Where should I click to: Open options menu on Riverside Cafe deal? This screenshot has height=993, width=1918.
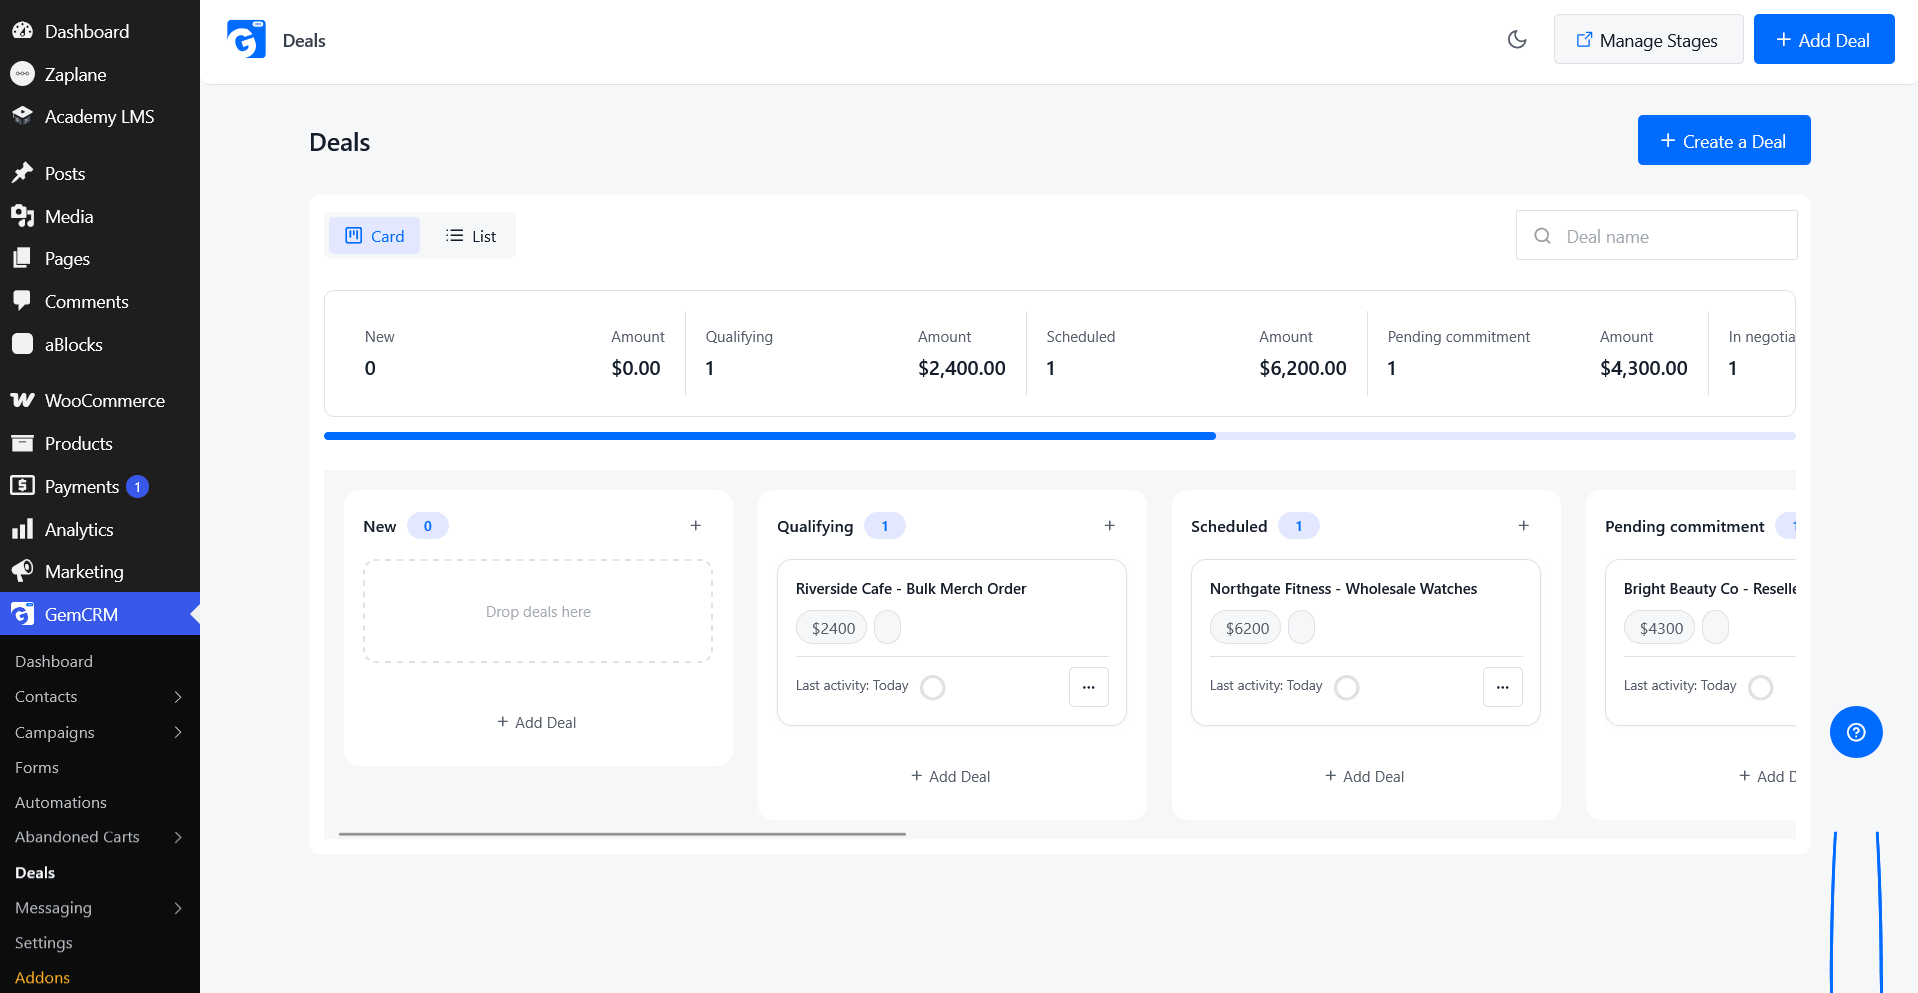coord(1089,687)
